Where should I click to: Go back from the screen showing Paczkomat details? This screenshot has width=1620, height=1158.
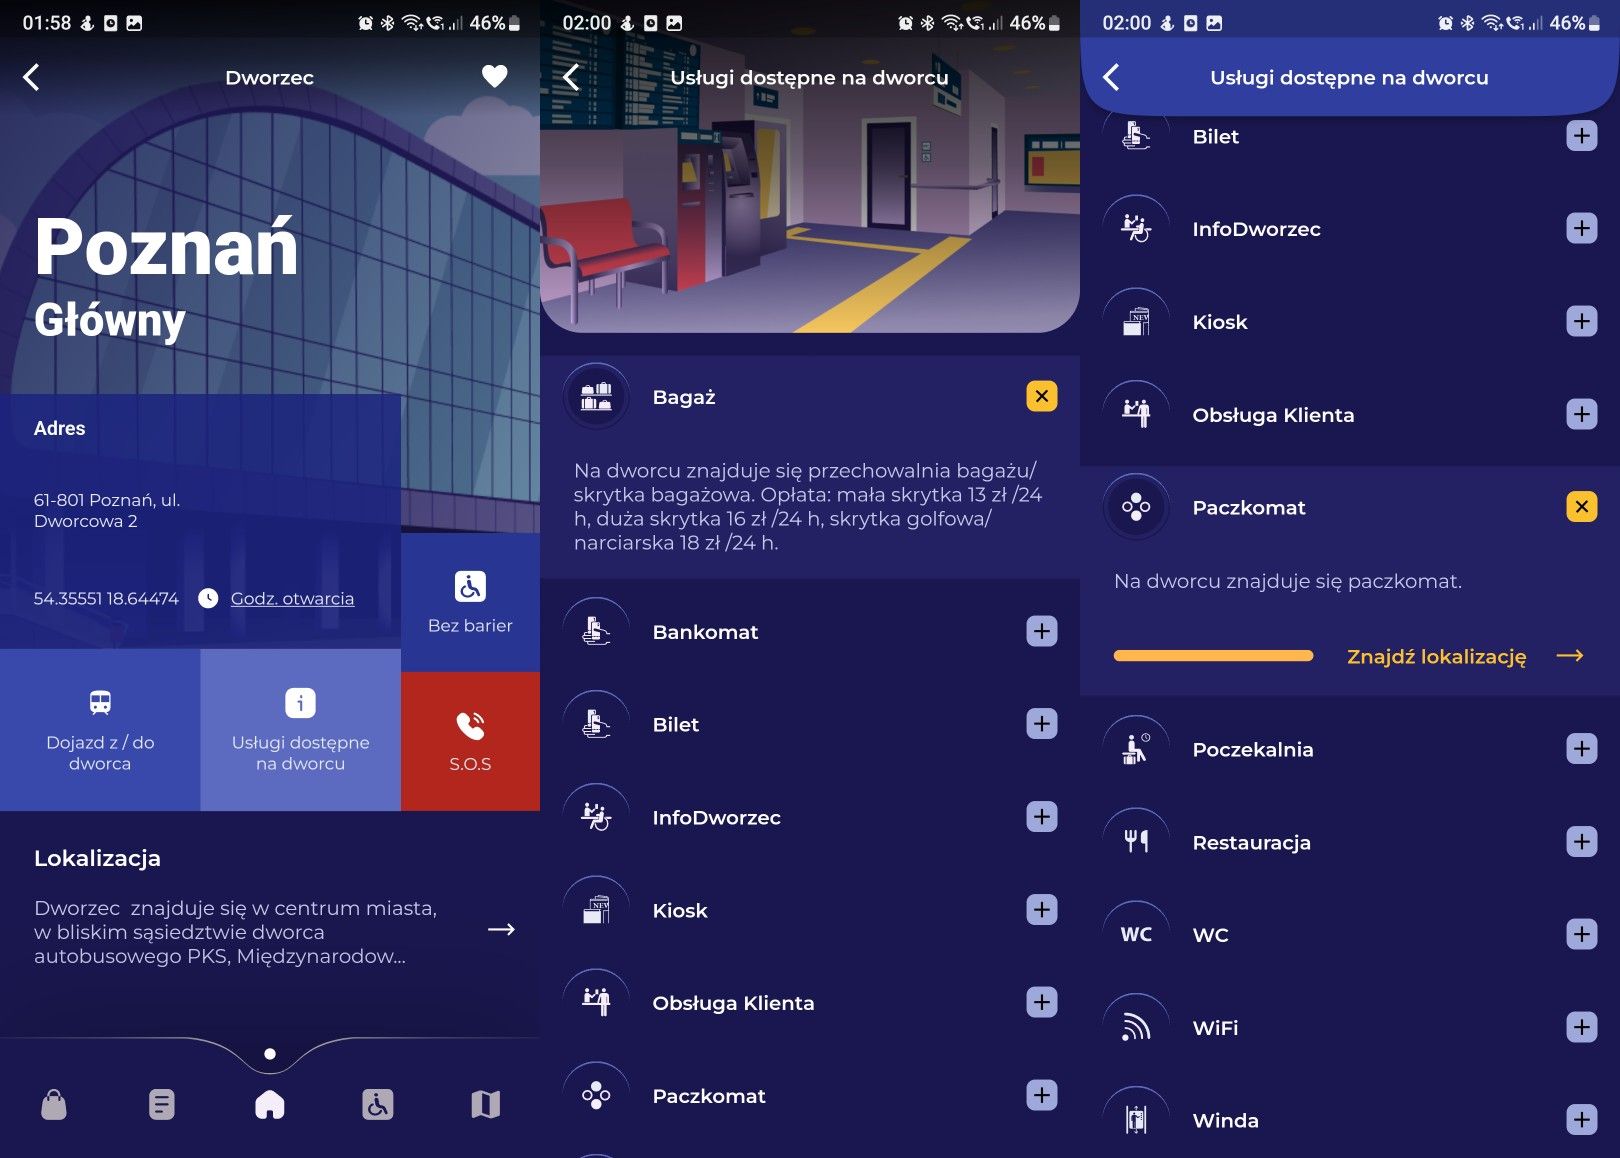tap(1112, 77)
